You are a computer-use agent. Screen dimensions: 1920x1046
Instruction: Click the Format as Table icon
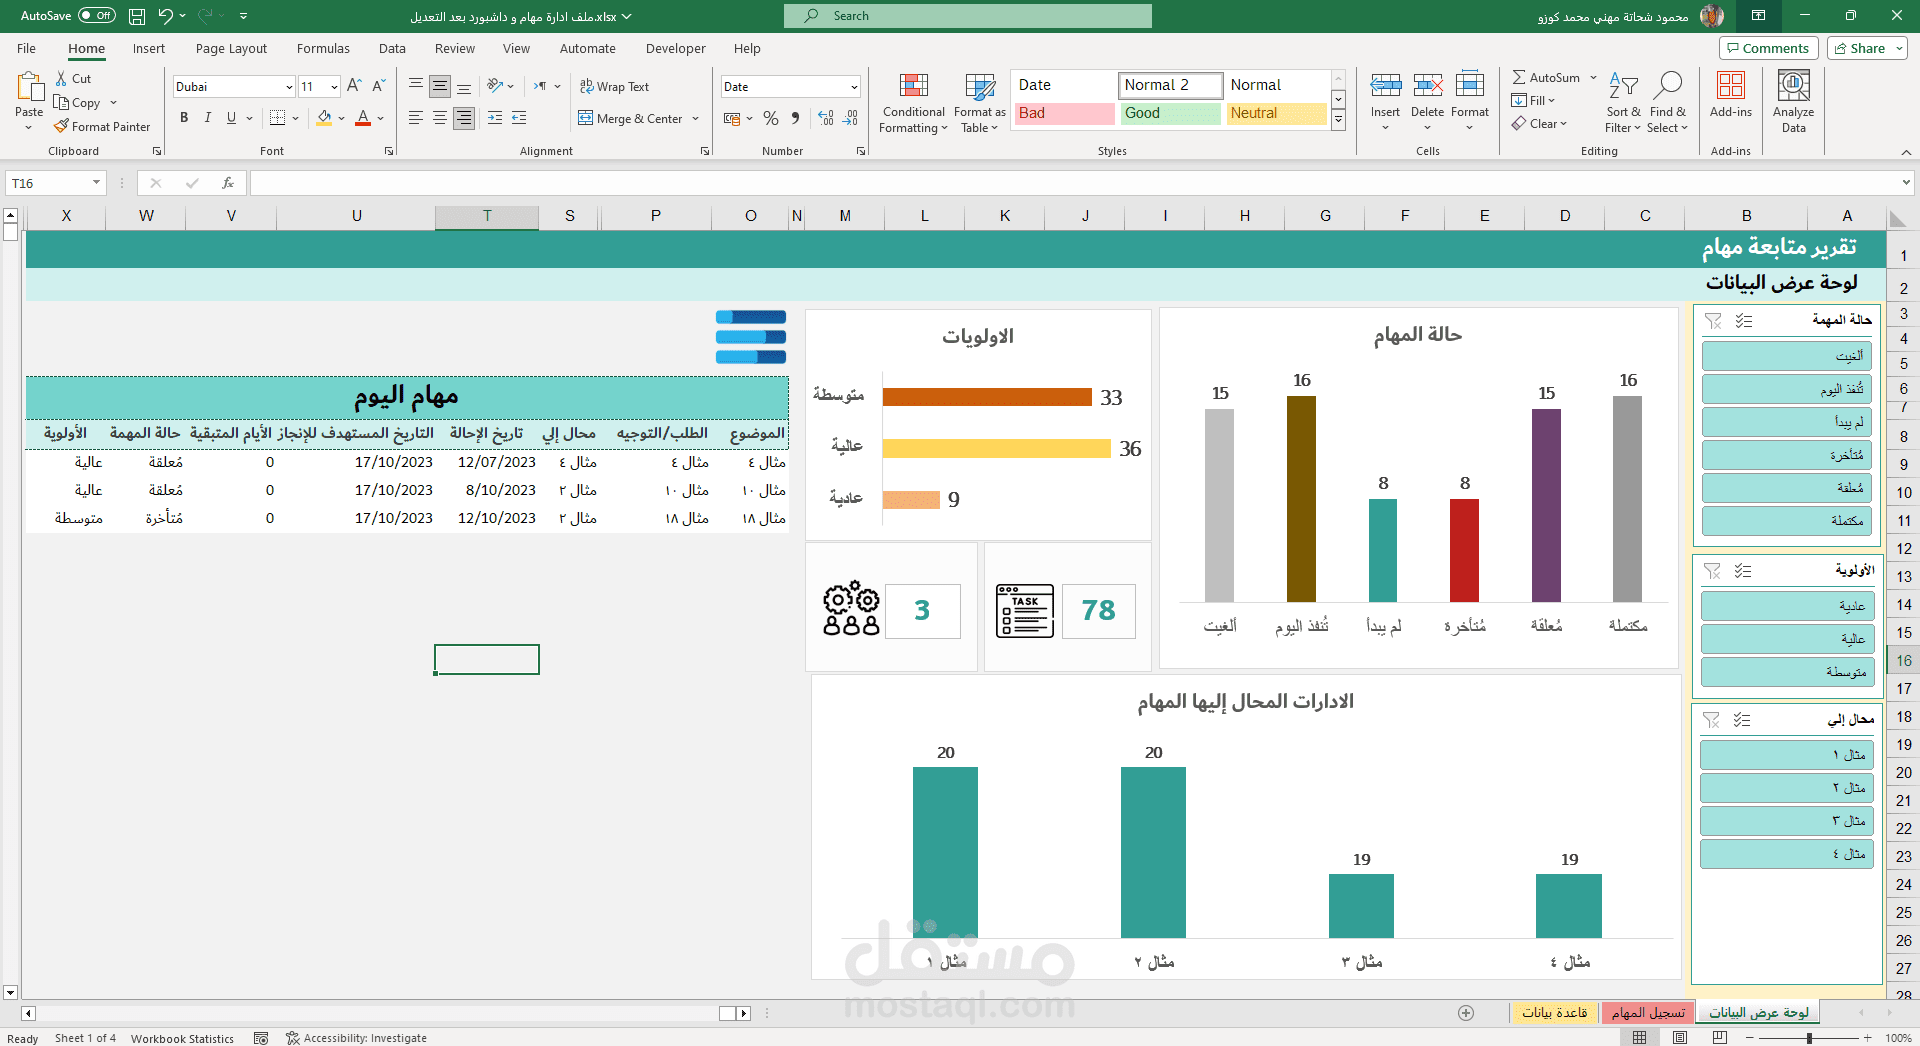click(980, 87)
